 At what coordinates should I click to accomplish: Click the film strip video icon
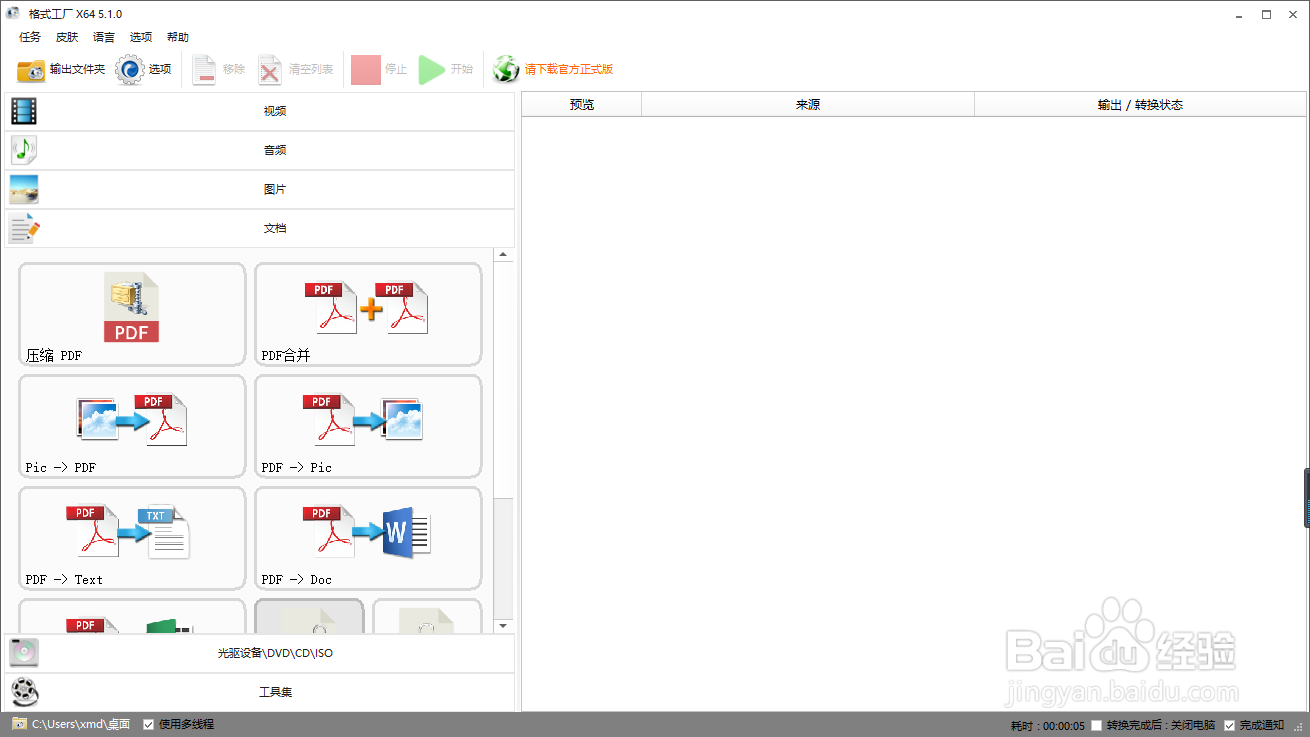24,111
